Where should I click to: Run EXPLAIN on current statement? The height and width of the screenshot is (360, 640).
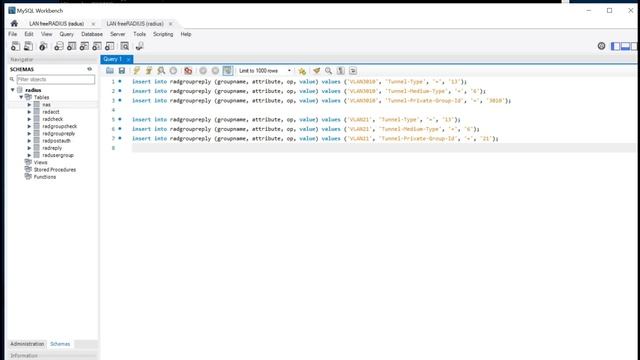coord(161,71)
